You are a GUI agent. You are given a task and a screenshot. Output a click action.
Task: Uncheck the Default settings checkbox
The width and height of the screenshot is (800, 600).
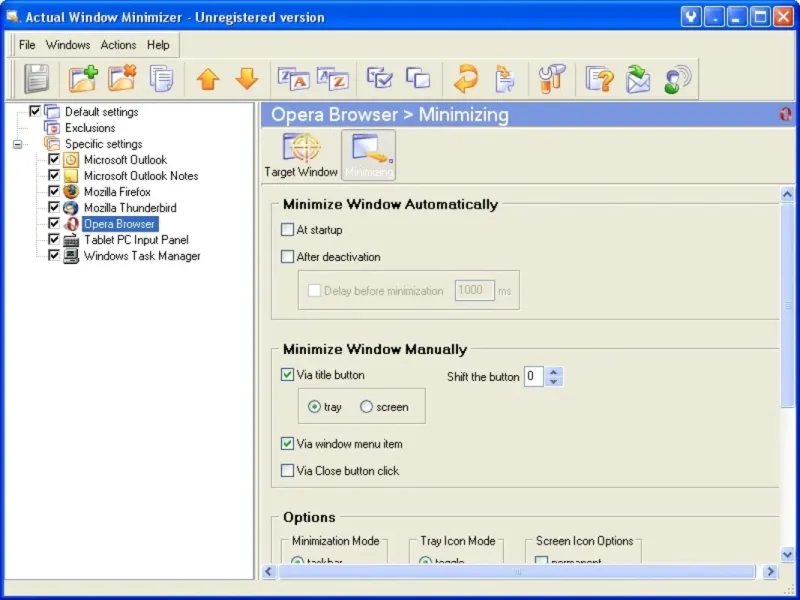pyautogui.click(x=35, y=111)
